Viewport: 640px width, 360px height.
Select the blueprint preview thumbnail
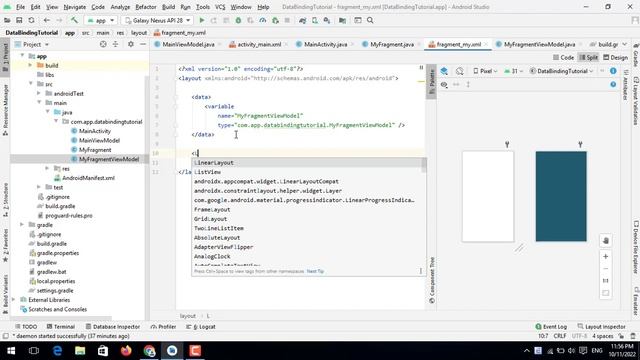click(x=561, y=196)
